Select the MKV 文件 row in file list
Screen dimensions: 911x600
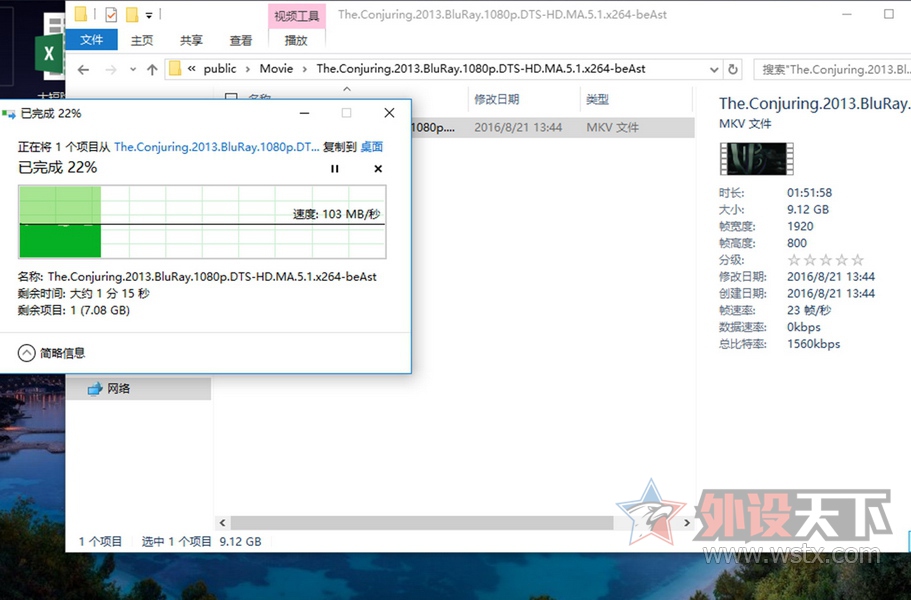[x=552, y=127]
